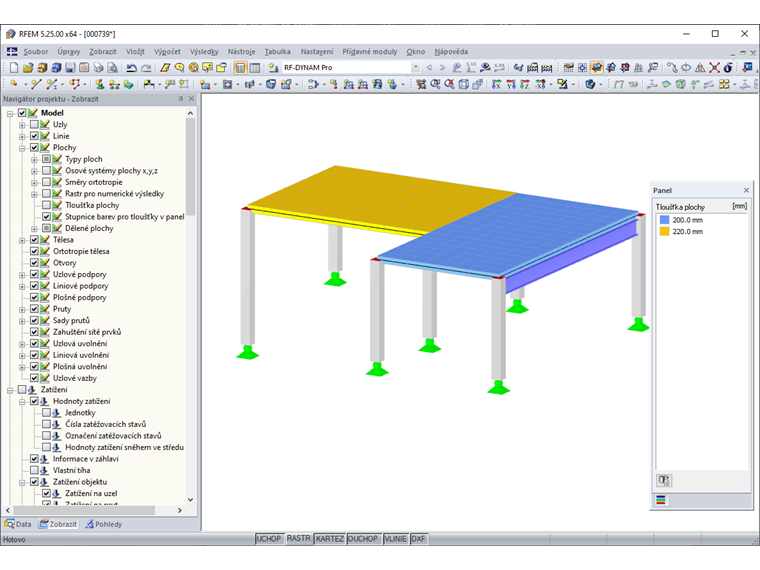Click the new node tool icon
The image size is (760, 570).
pos(14,84)
